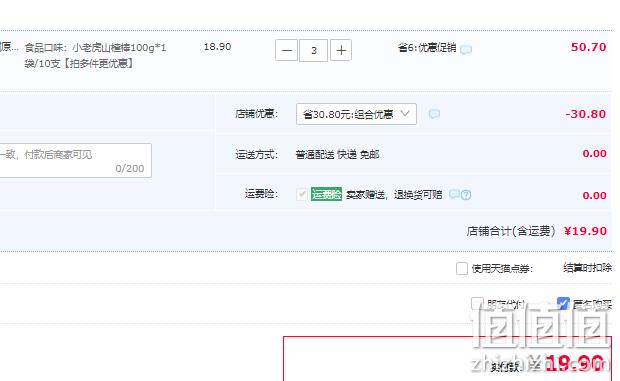
Task: Enable the 使用天猫点券 checkbox
Action: tap(462, 268)
